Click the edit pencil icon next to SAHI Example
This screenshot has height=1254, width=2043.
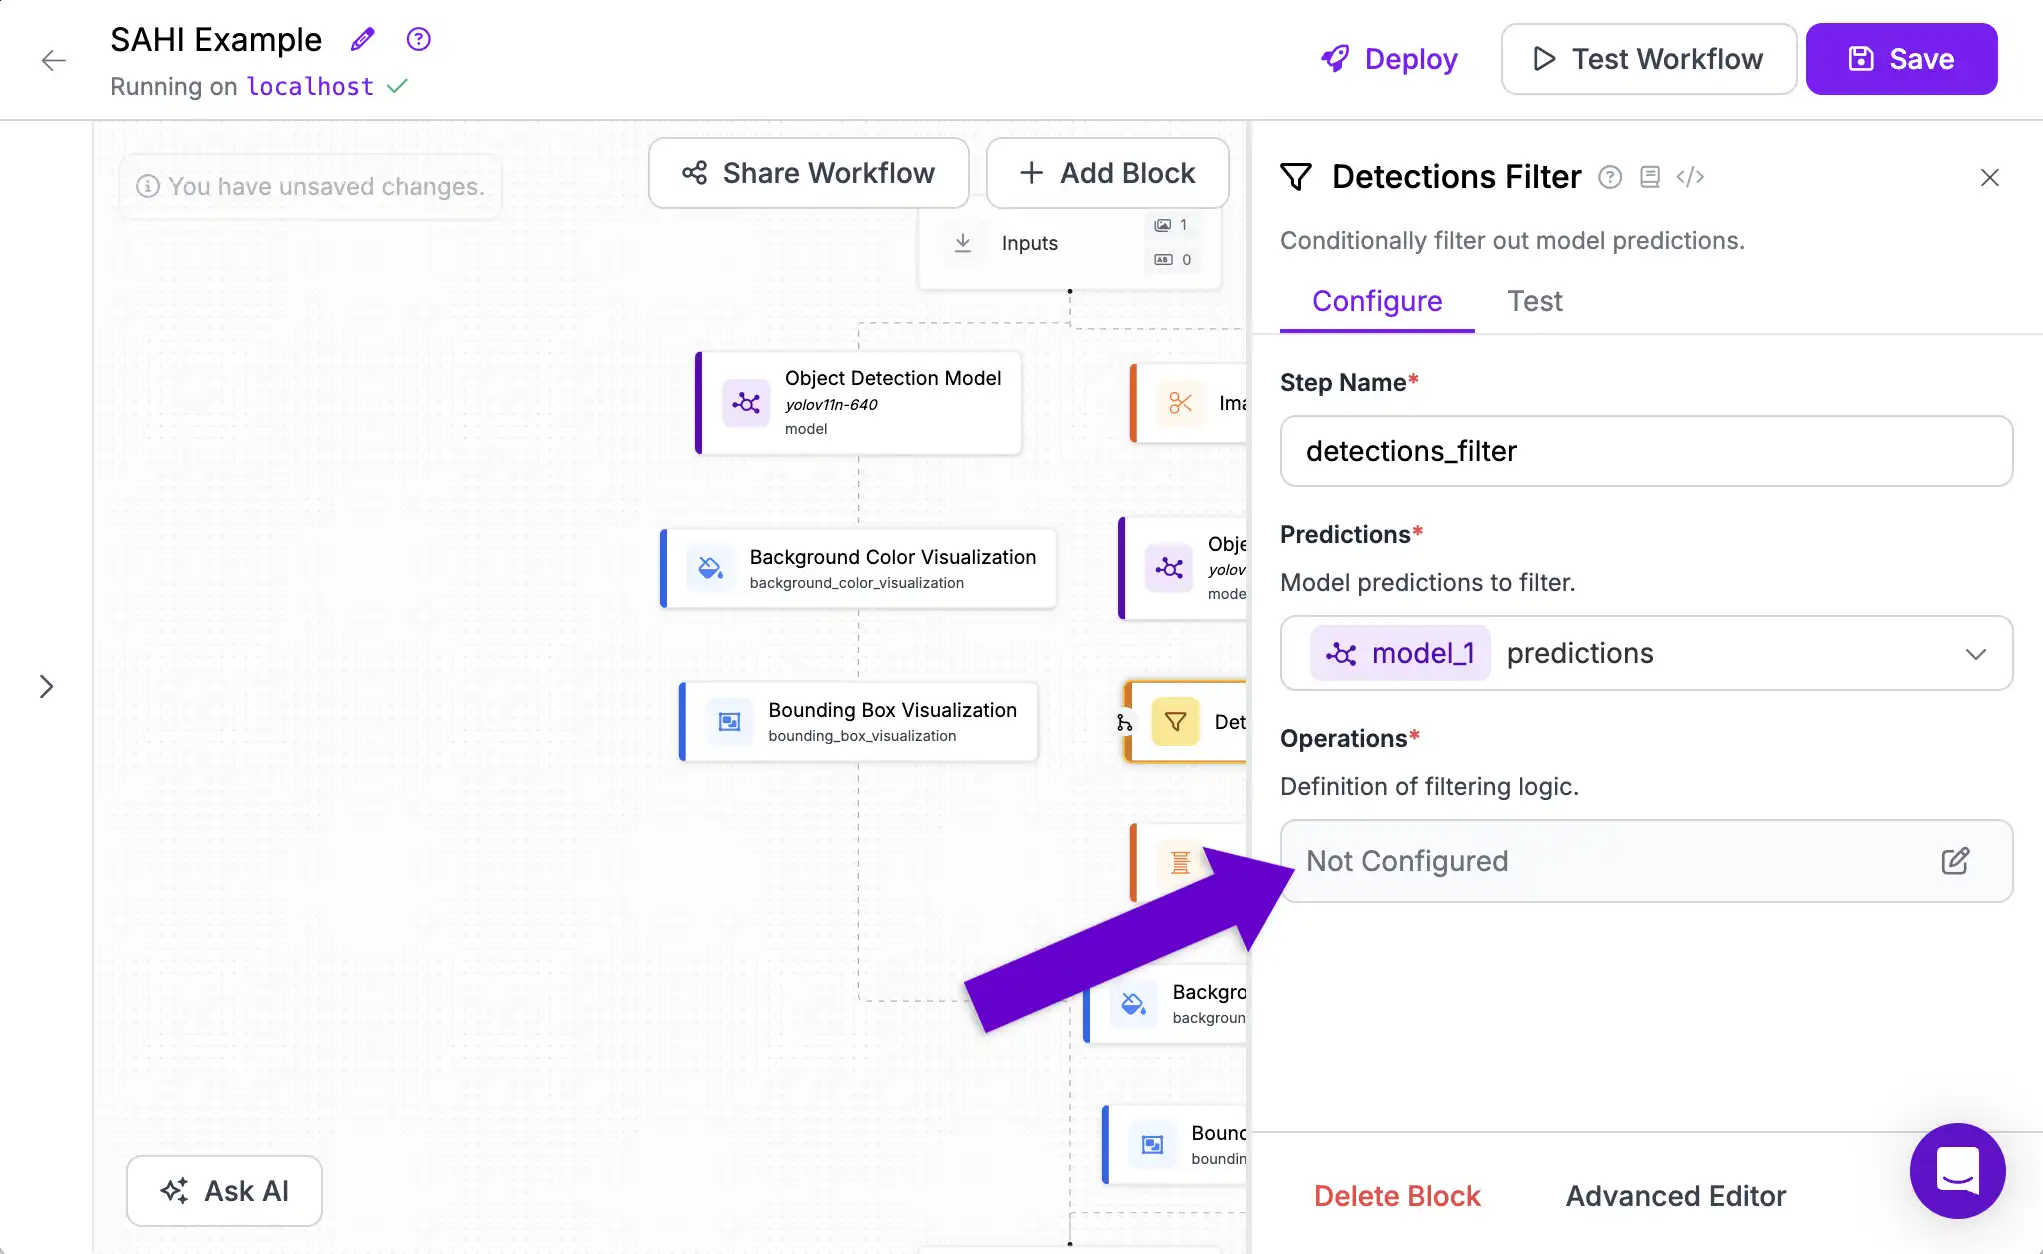point(362,39)
